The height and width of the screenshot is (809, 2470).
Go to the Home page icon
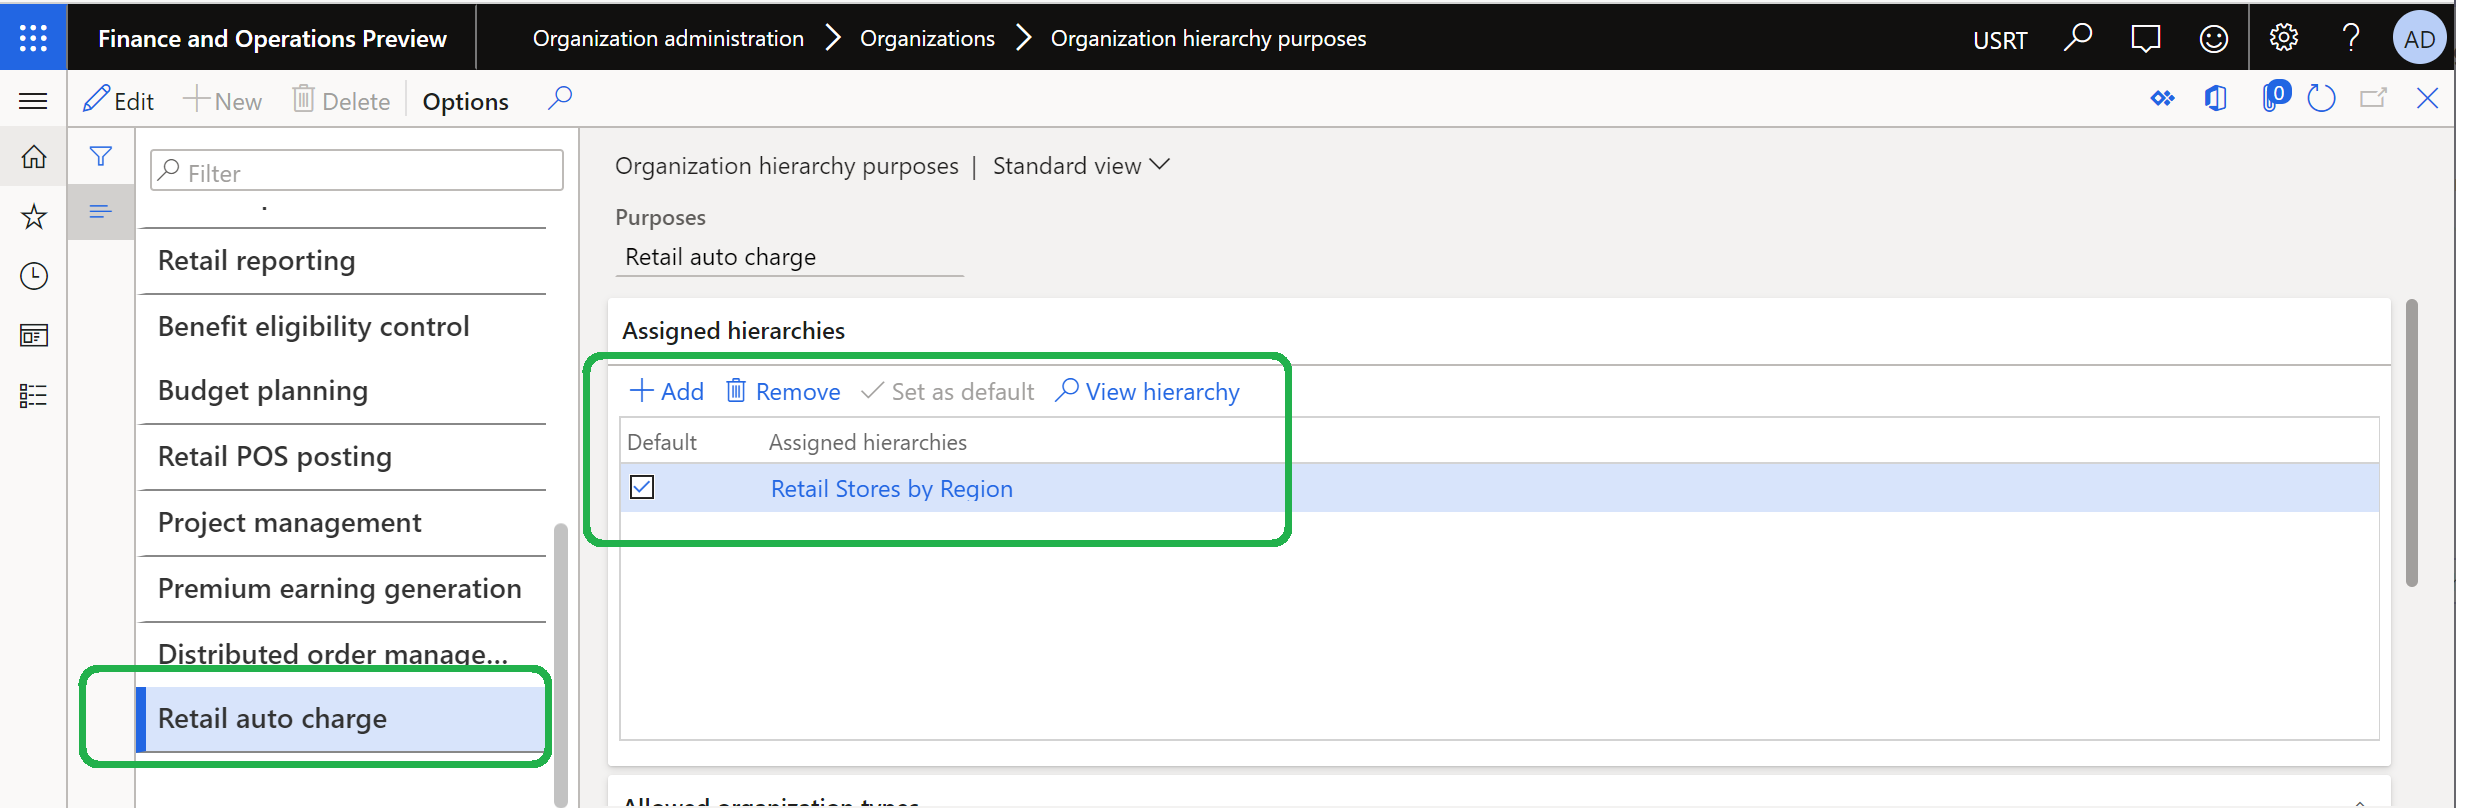33,157
